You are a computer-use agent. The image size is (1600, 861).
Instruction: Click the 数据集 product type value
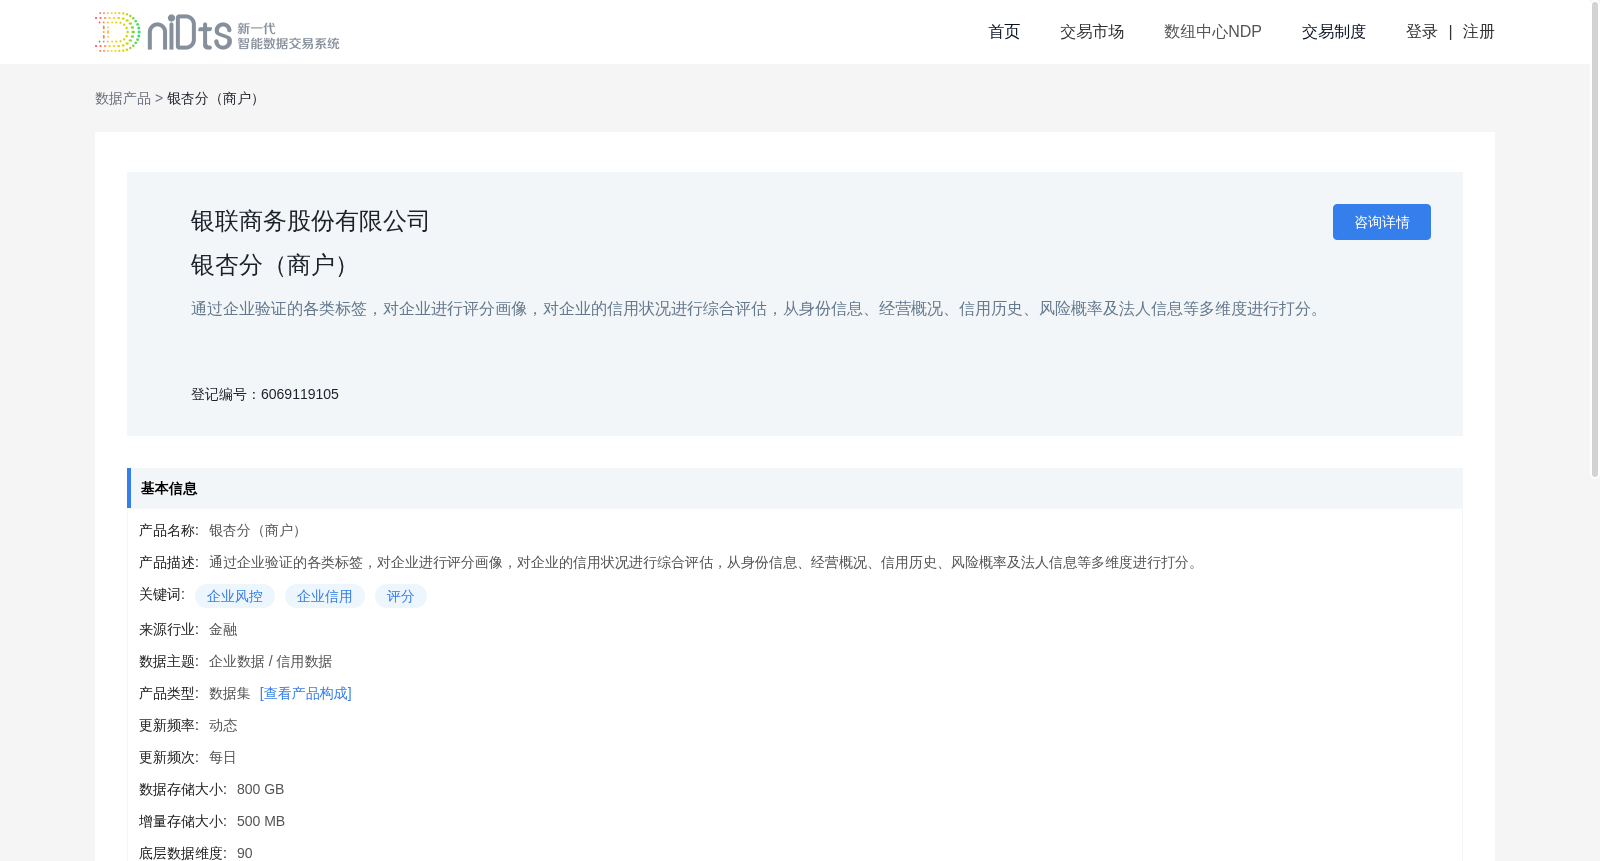(x=230, y=693)
